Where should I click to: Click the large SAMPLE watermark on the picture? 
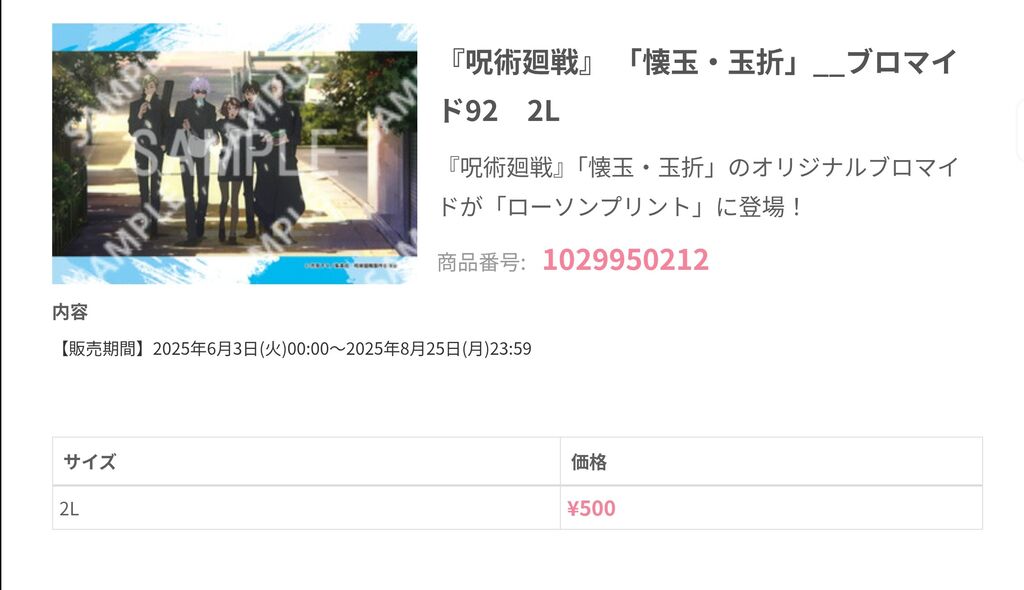pyautogui.click(x=235, y=154)
